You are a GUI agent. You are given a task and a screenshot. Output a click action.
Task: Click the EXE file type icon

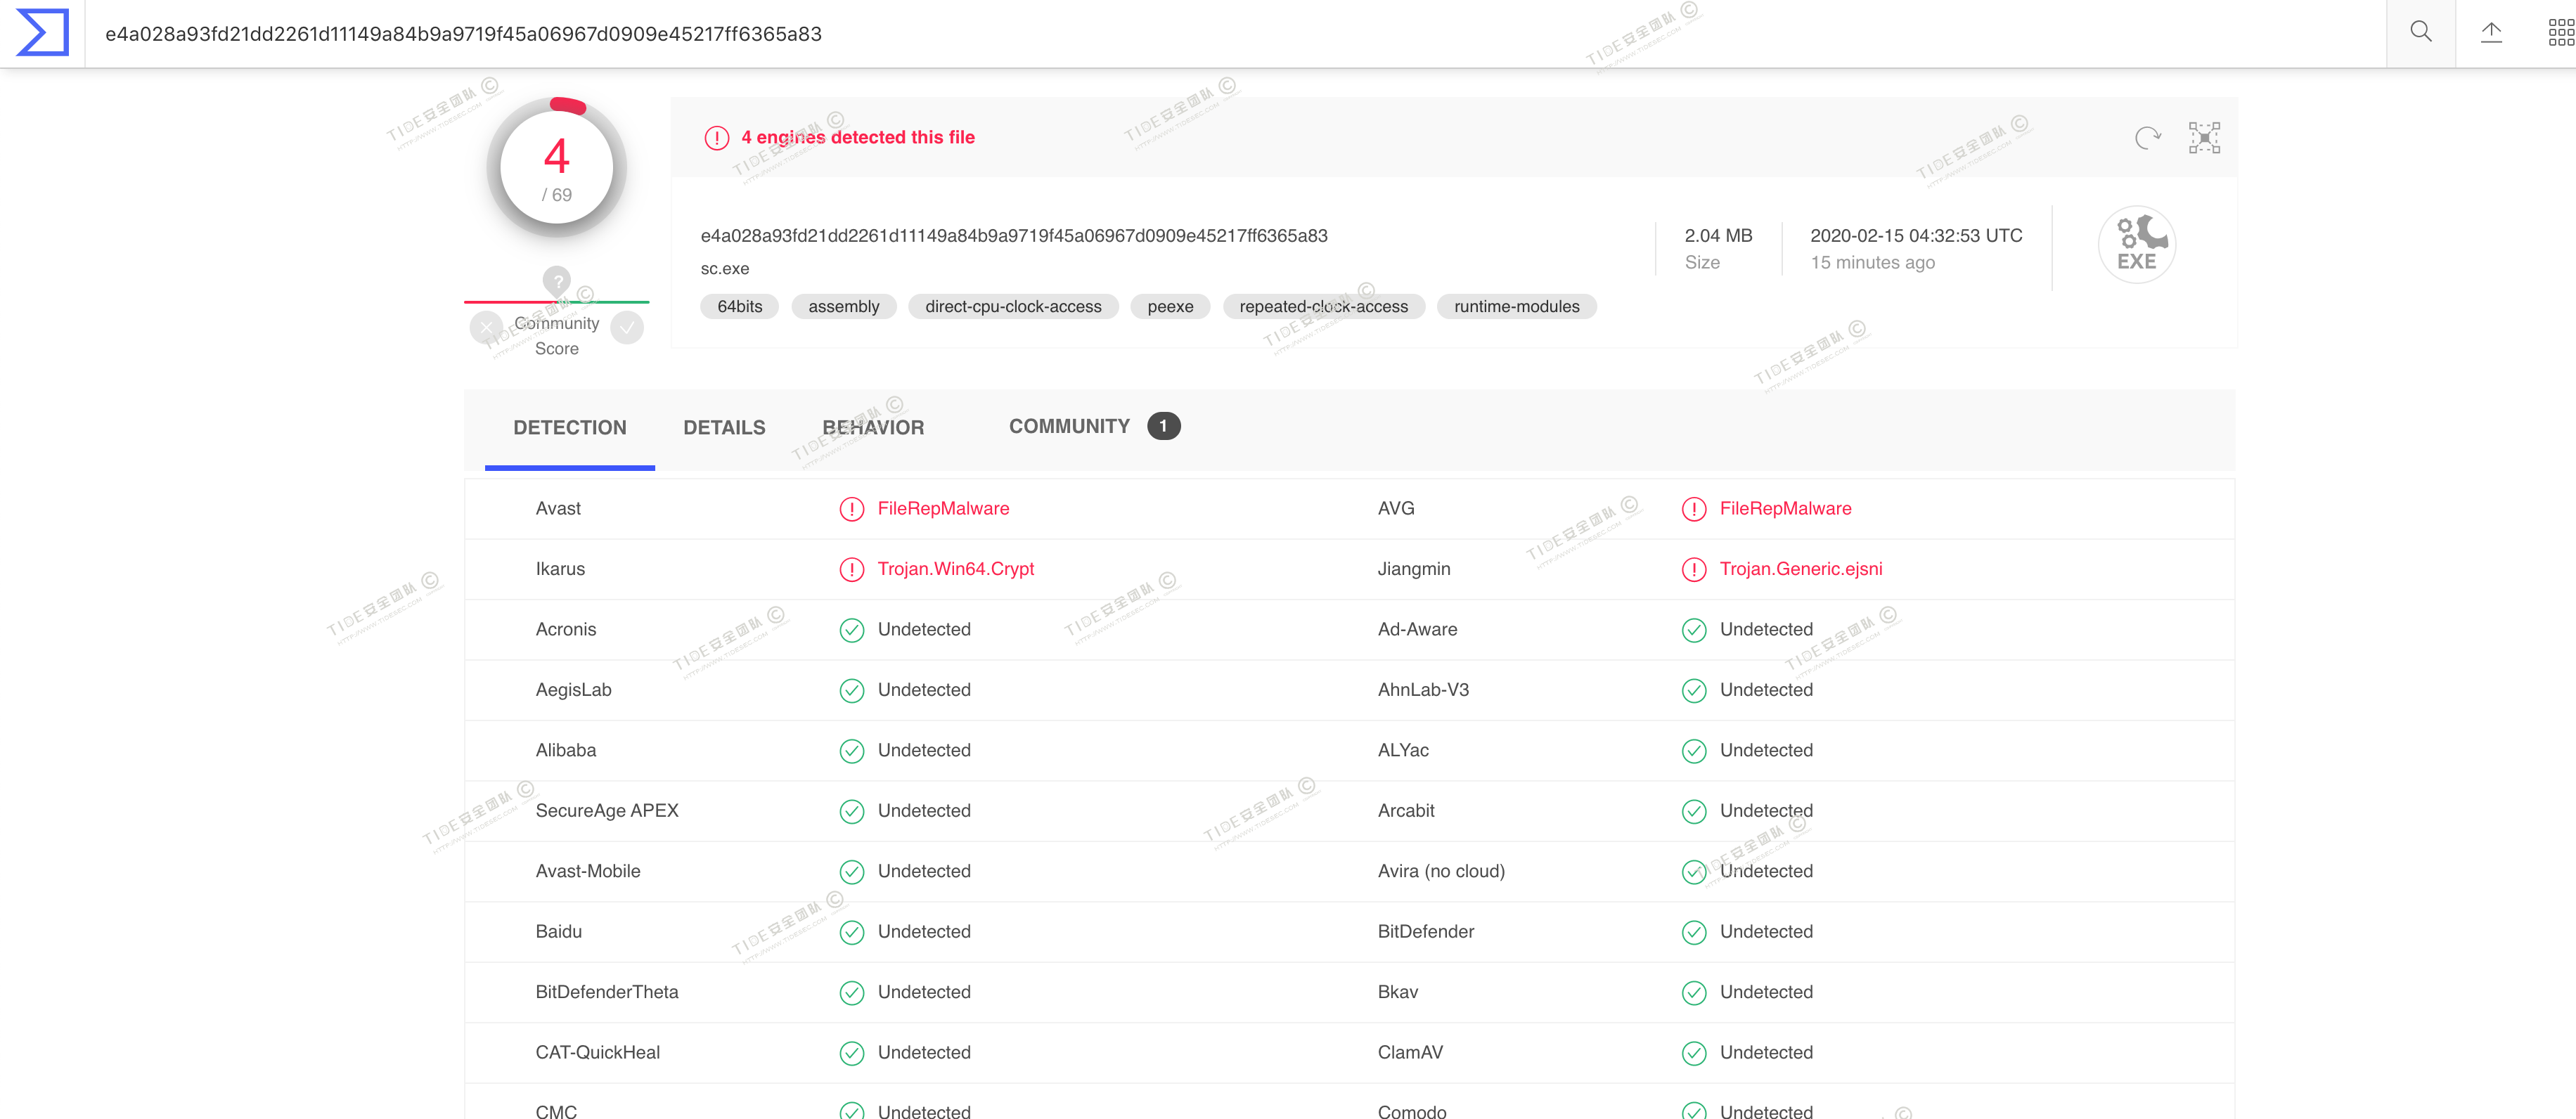click(x=2136, y=245)
